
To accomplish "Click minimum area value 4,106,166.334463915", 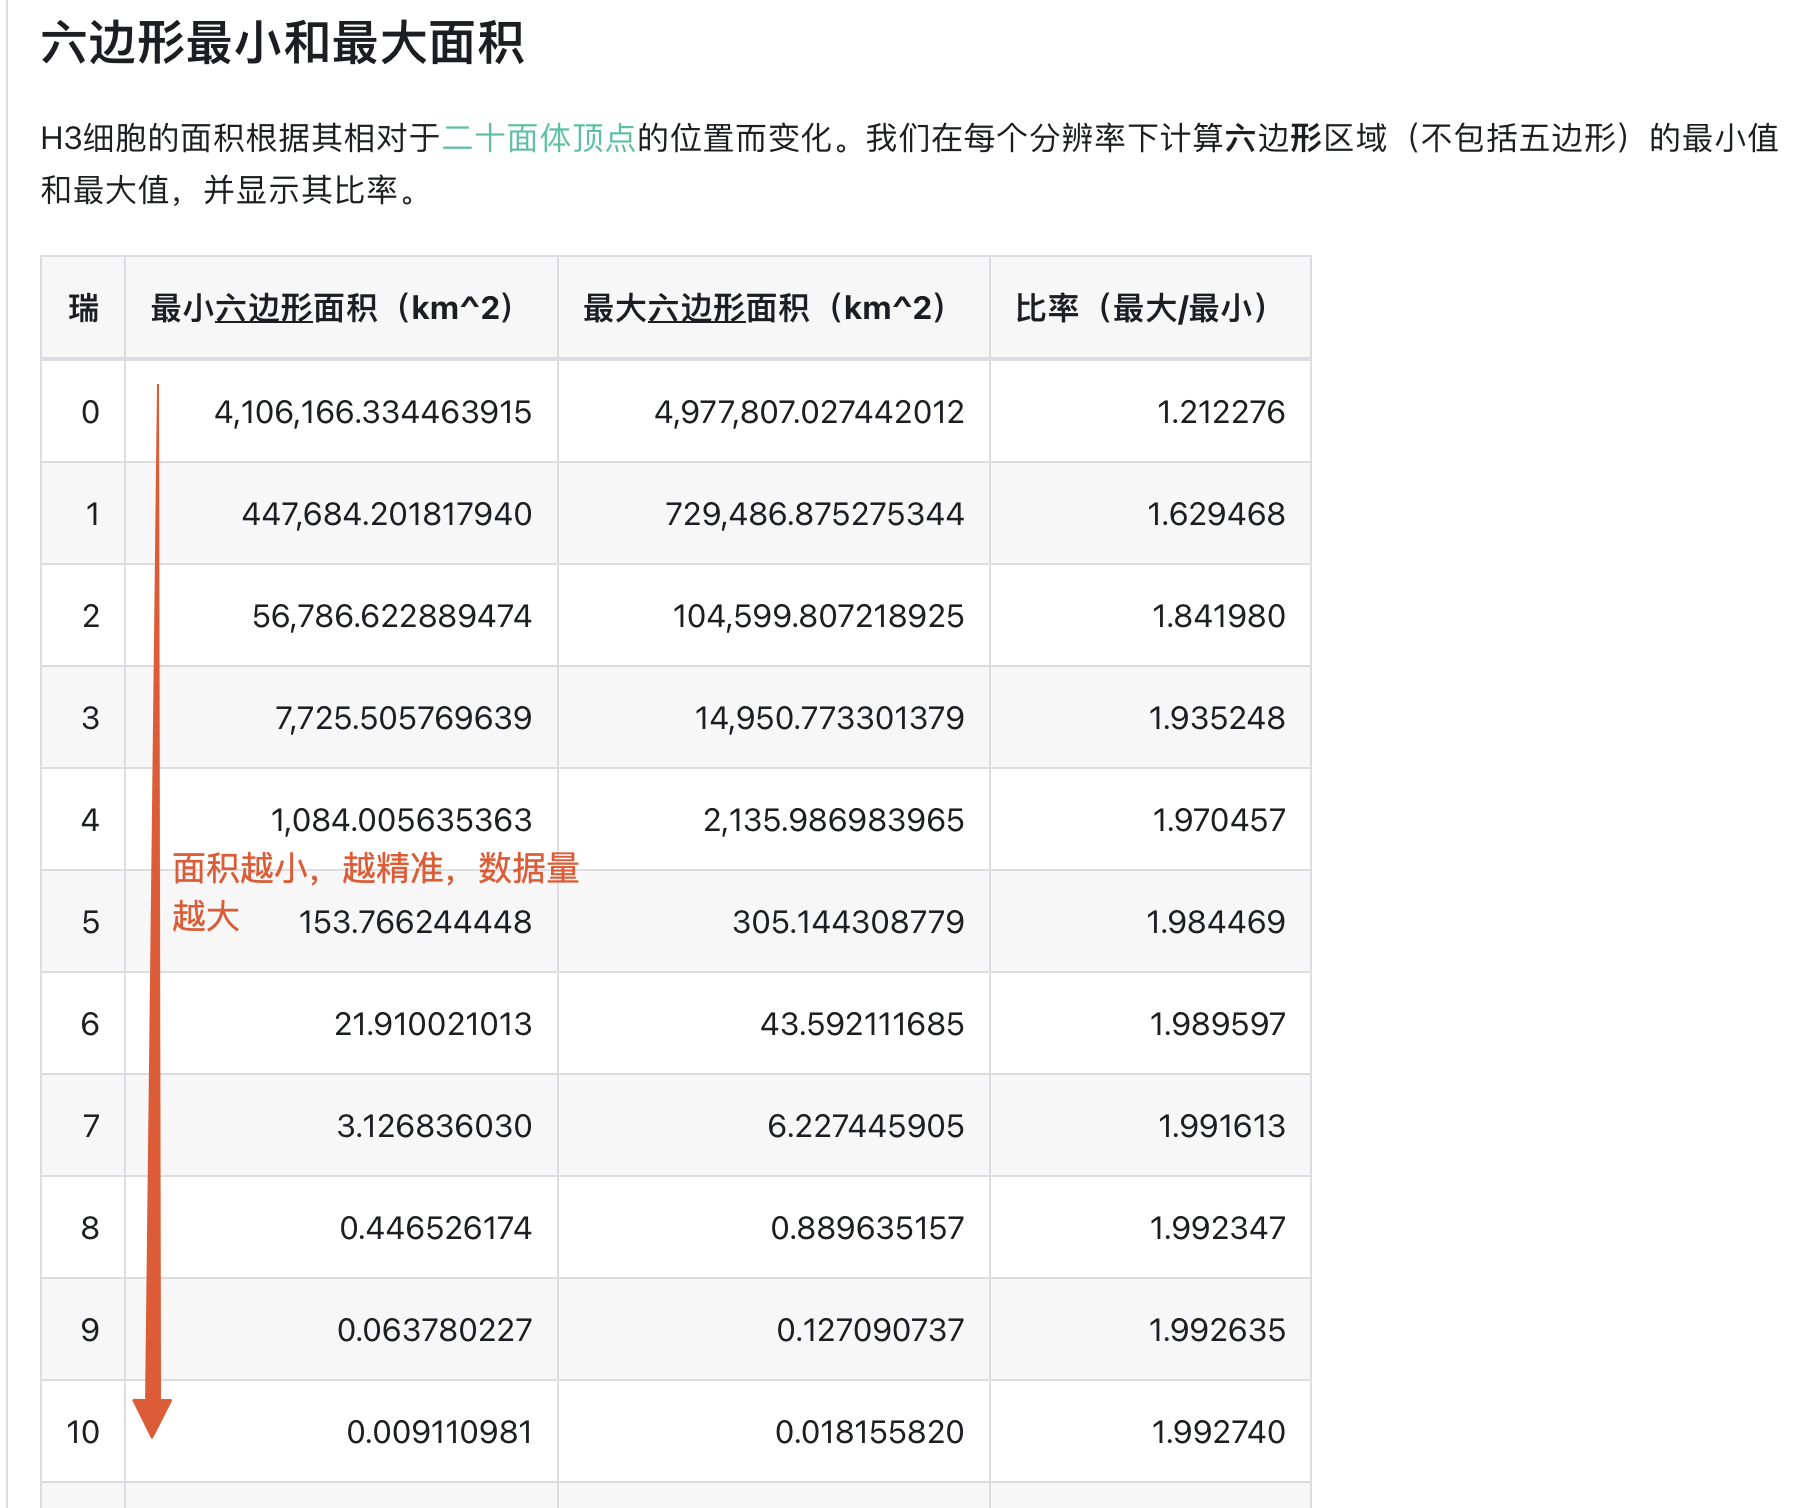I will coord(374,412).
